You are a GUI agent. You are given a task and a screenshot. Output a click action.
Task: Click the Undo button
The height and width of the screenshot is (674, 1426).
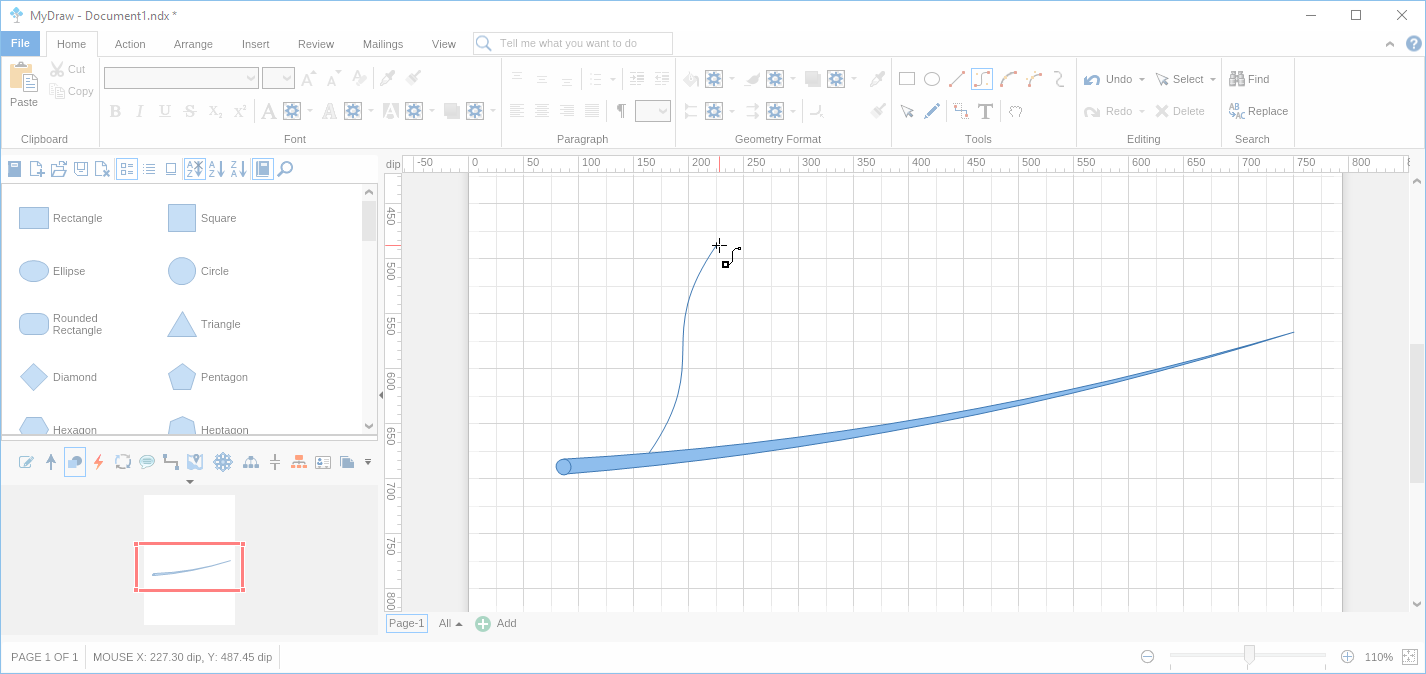click(1108, 79)
